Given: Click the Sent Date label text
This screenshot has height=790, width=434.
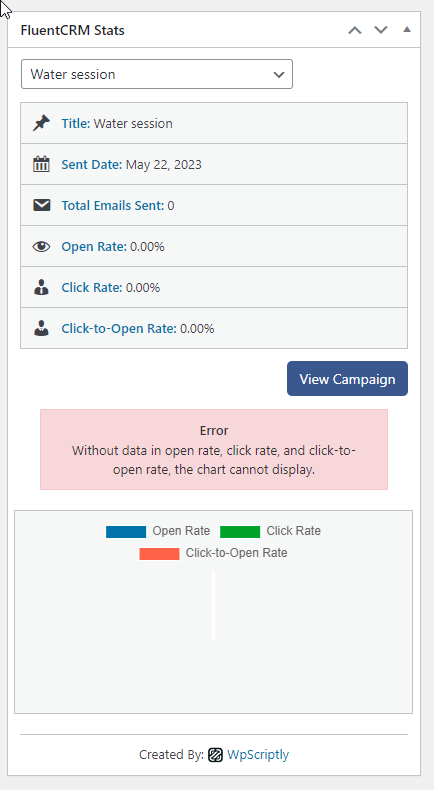Looking at the screenshot, I should pos(92,165).
